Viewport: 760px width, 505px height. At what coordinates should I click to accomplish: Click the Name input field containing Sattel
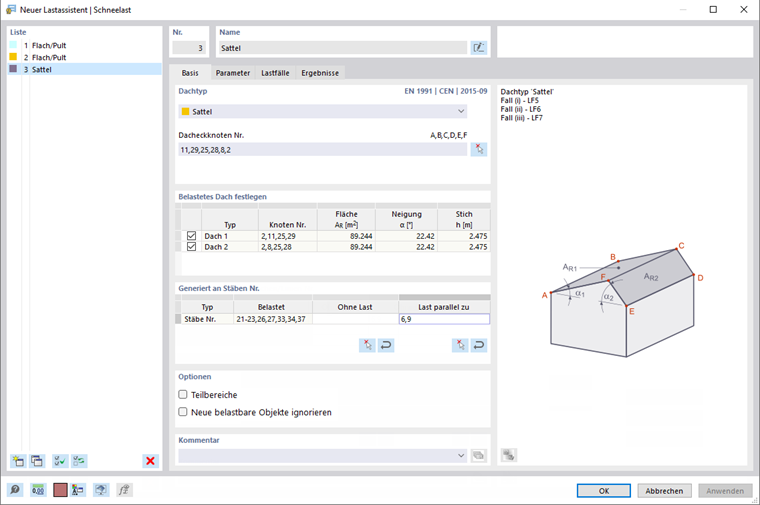343,48
